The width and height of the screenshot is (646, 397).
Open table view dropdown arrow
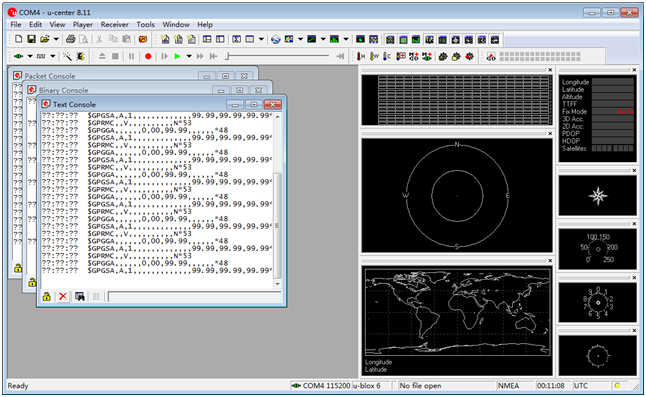tap(261, 39)
